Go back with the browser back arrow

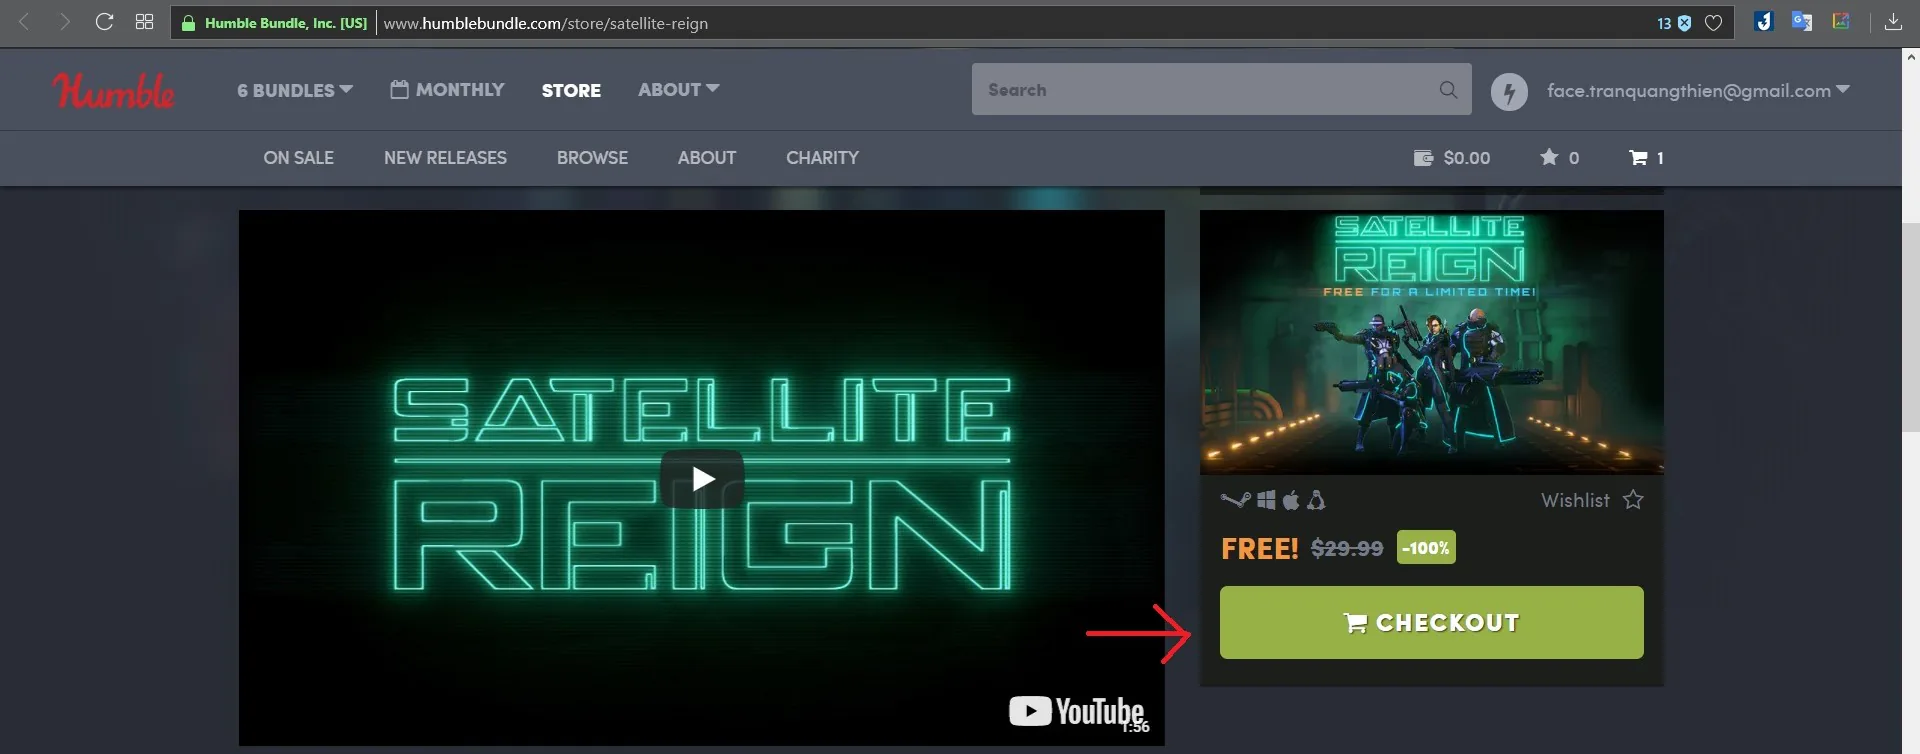tap(24, 22)
